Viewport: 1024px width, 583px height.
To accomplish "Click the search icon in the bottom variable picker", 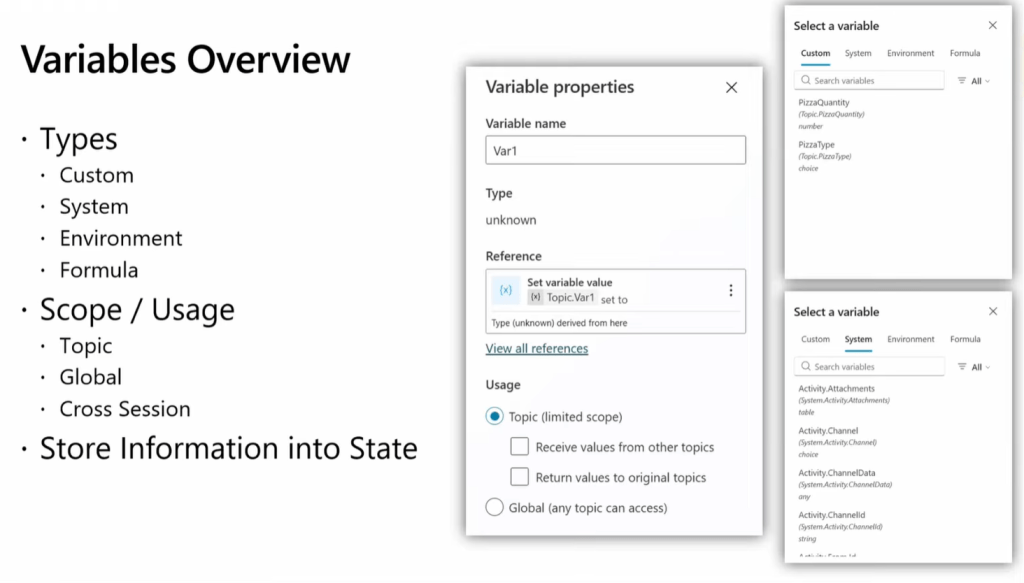I will click(x=806, y=367).
